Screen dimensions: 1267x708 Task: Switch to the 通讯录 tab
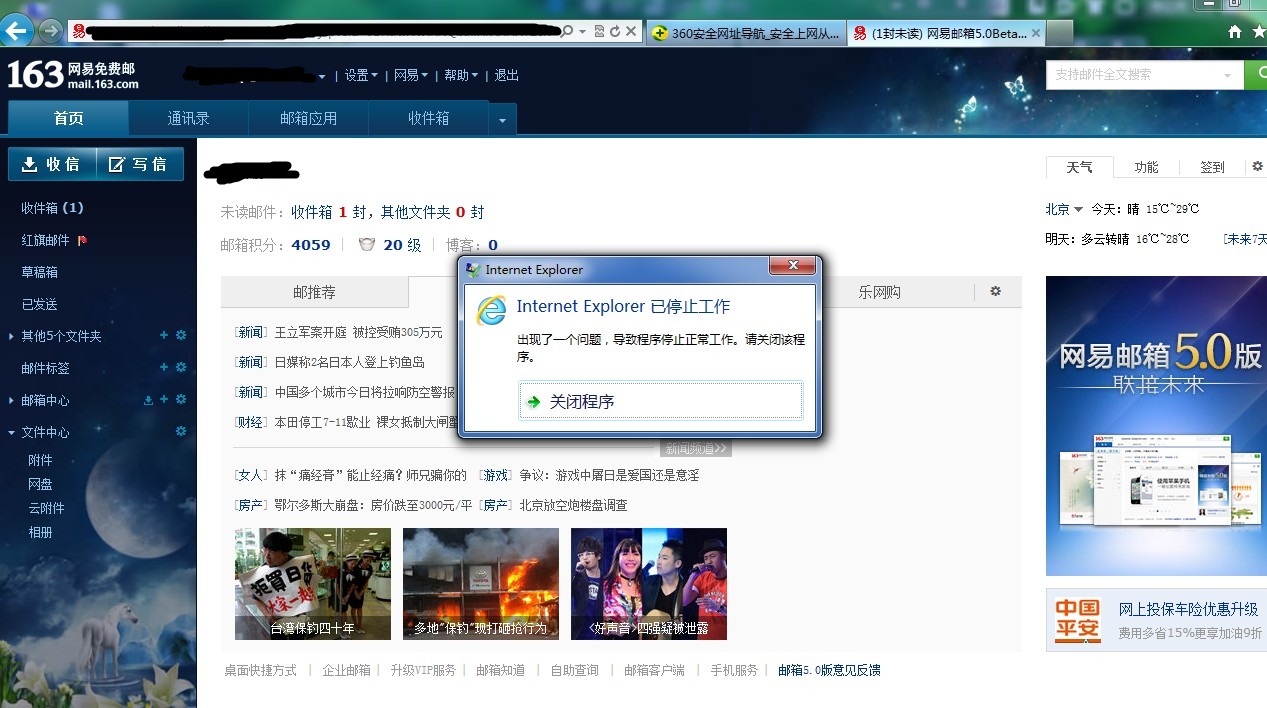188,118
